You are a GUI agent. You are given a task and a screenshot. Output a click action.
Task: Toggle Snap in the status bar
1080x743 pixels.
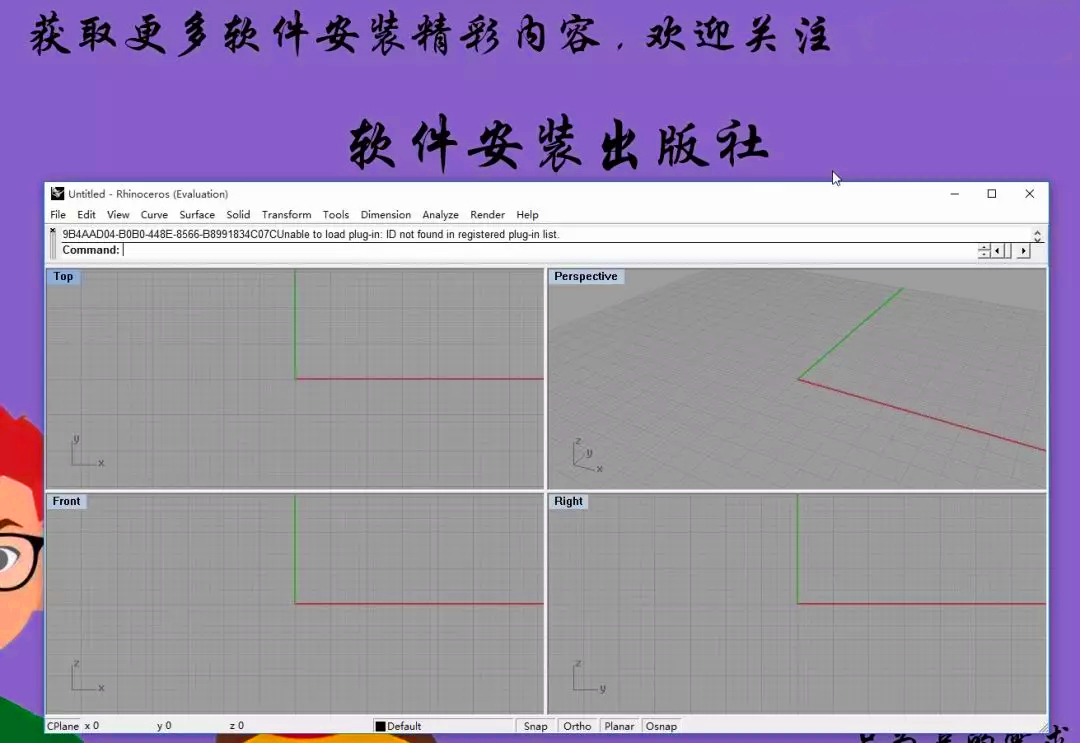(535, 726)
